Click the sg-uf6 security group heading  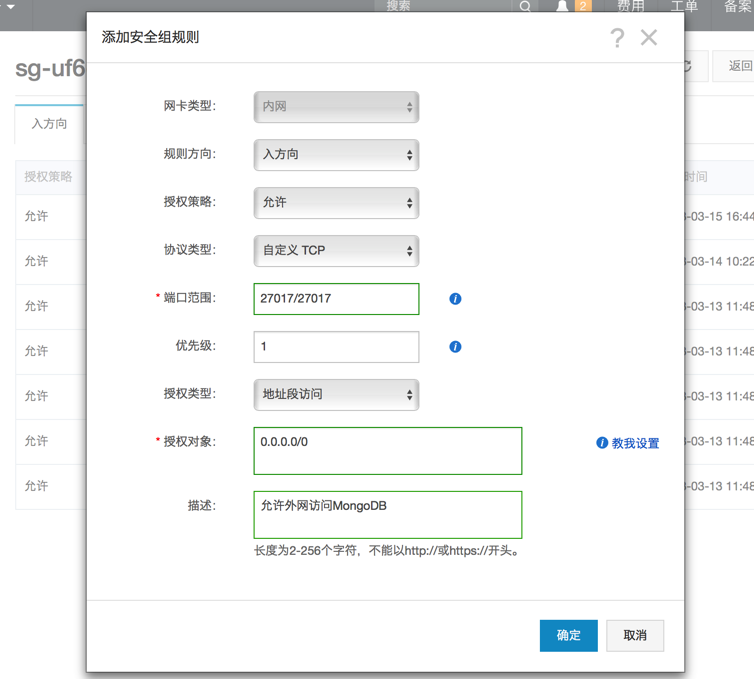click(50, 68)
